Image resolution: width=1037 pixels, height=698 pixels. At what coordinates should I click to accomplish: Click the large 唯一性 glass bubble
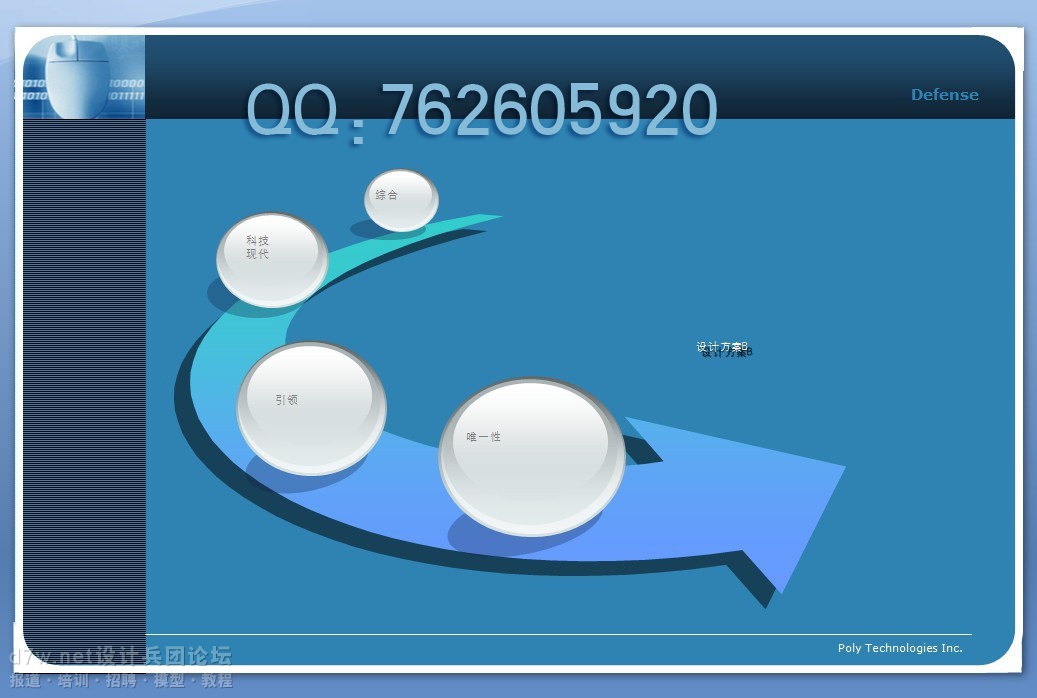531,456
